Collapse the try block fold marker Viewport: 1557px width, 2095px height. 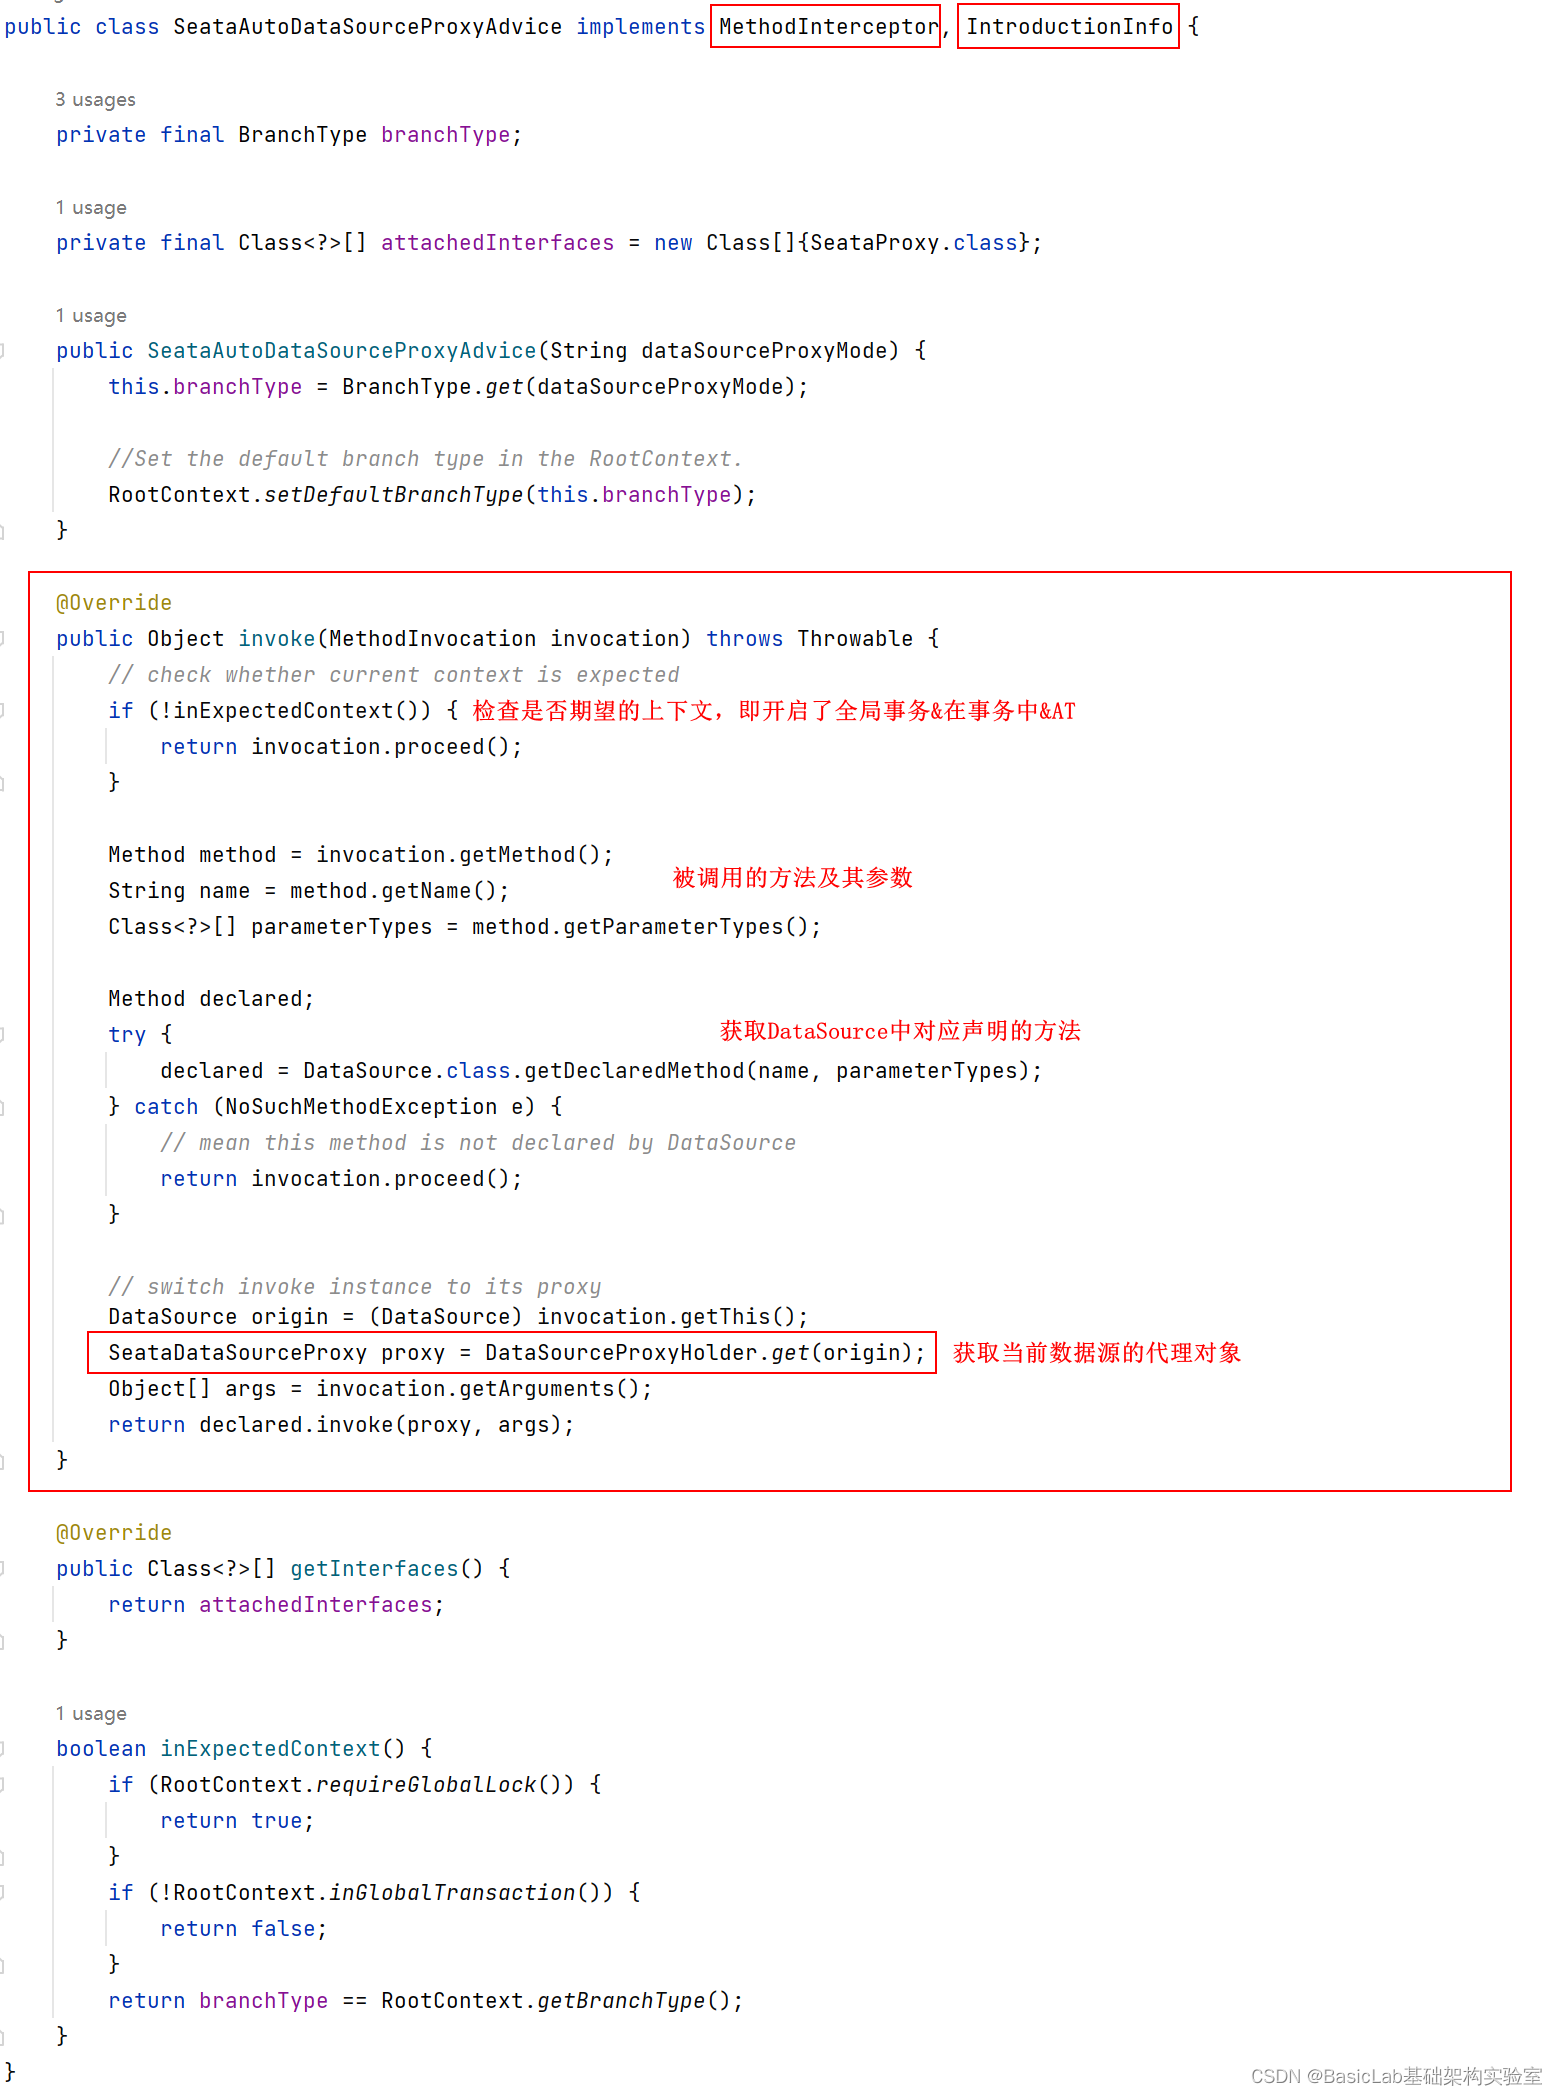(x=3, y=1035)
